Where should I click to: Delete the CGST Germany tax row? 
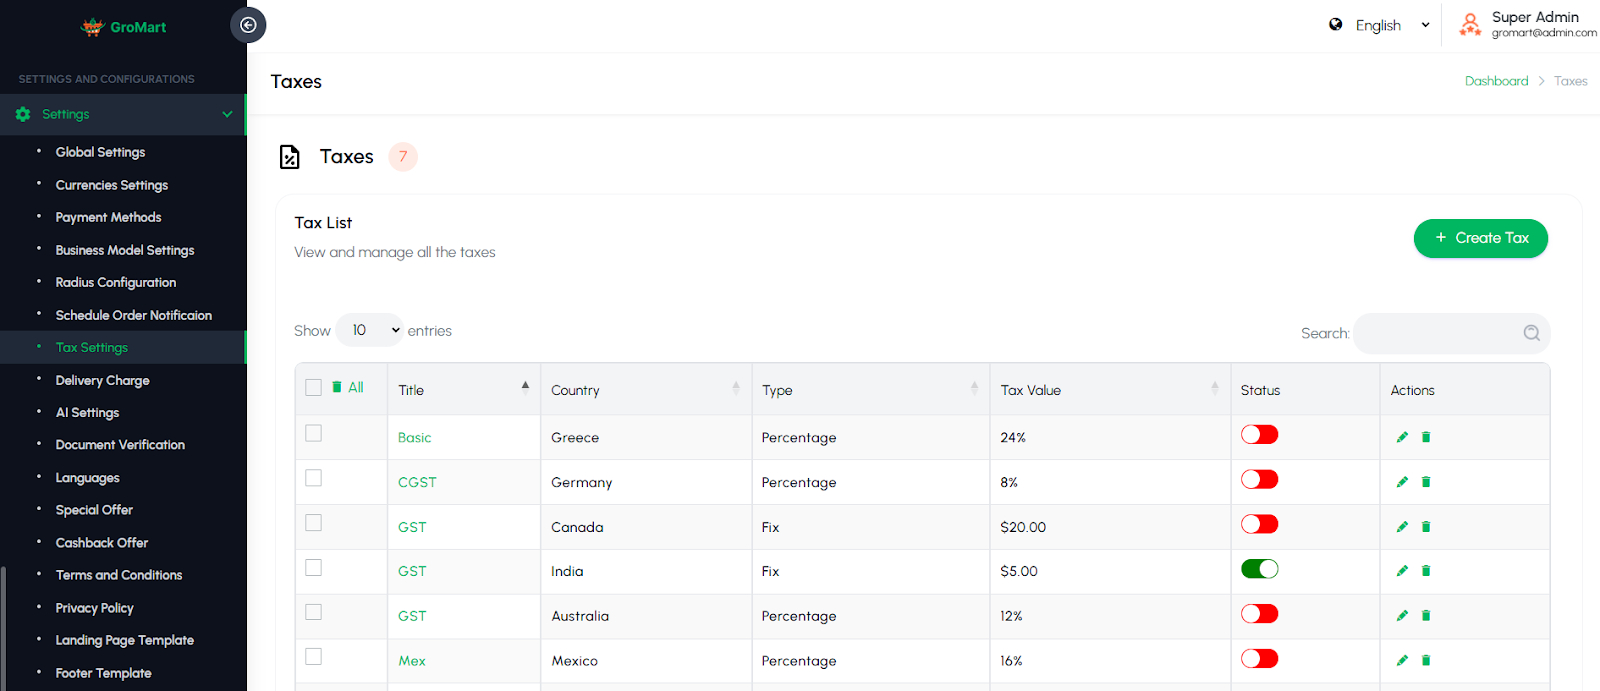coord(1426,482)
